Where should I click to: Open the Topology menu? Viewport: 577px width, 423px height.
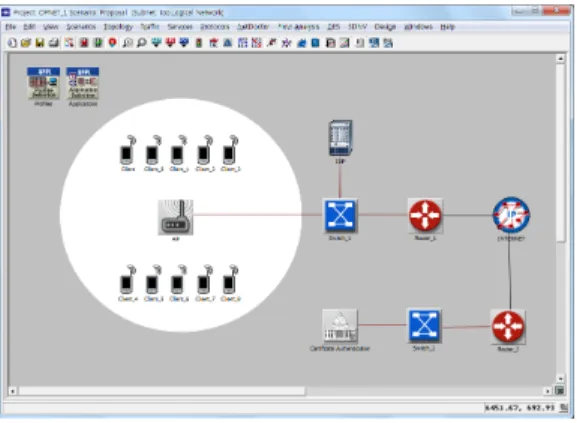point(118,27)
